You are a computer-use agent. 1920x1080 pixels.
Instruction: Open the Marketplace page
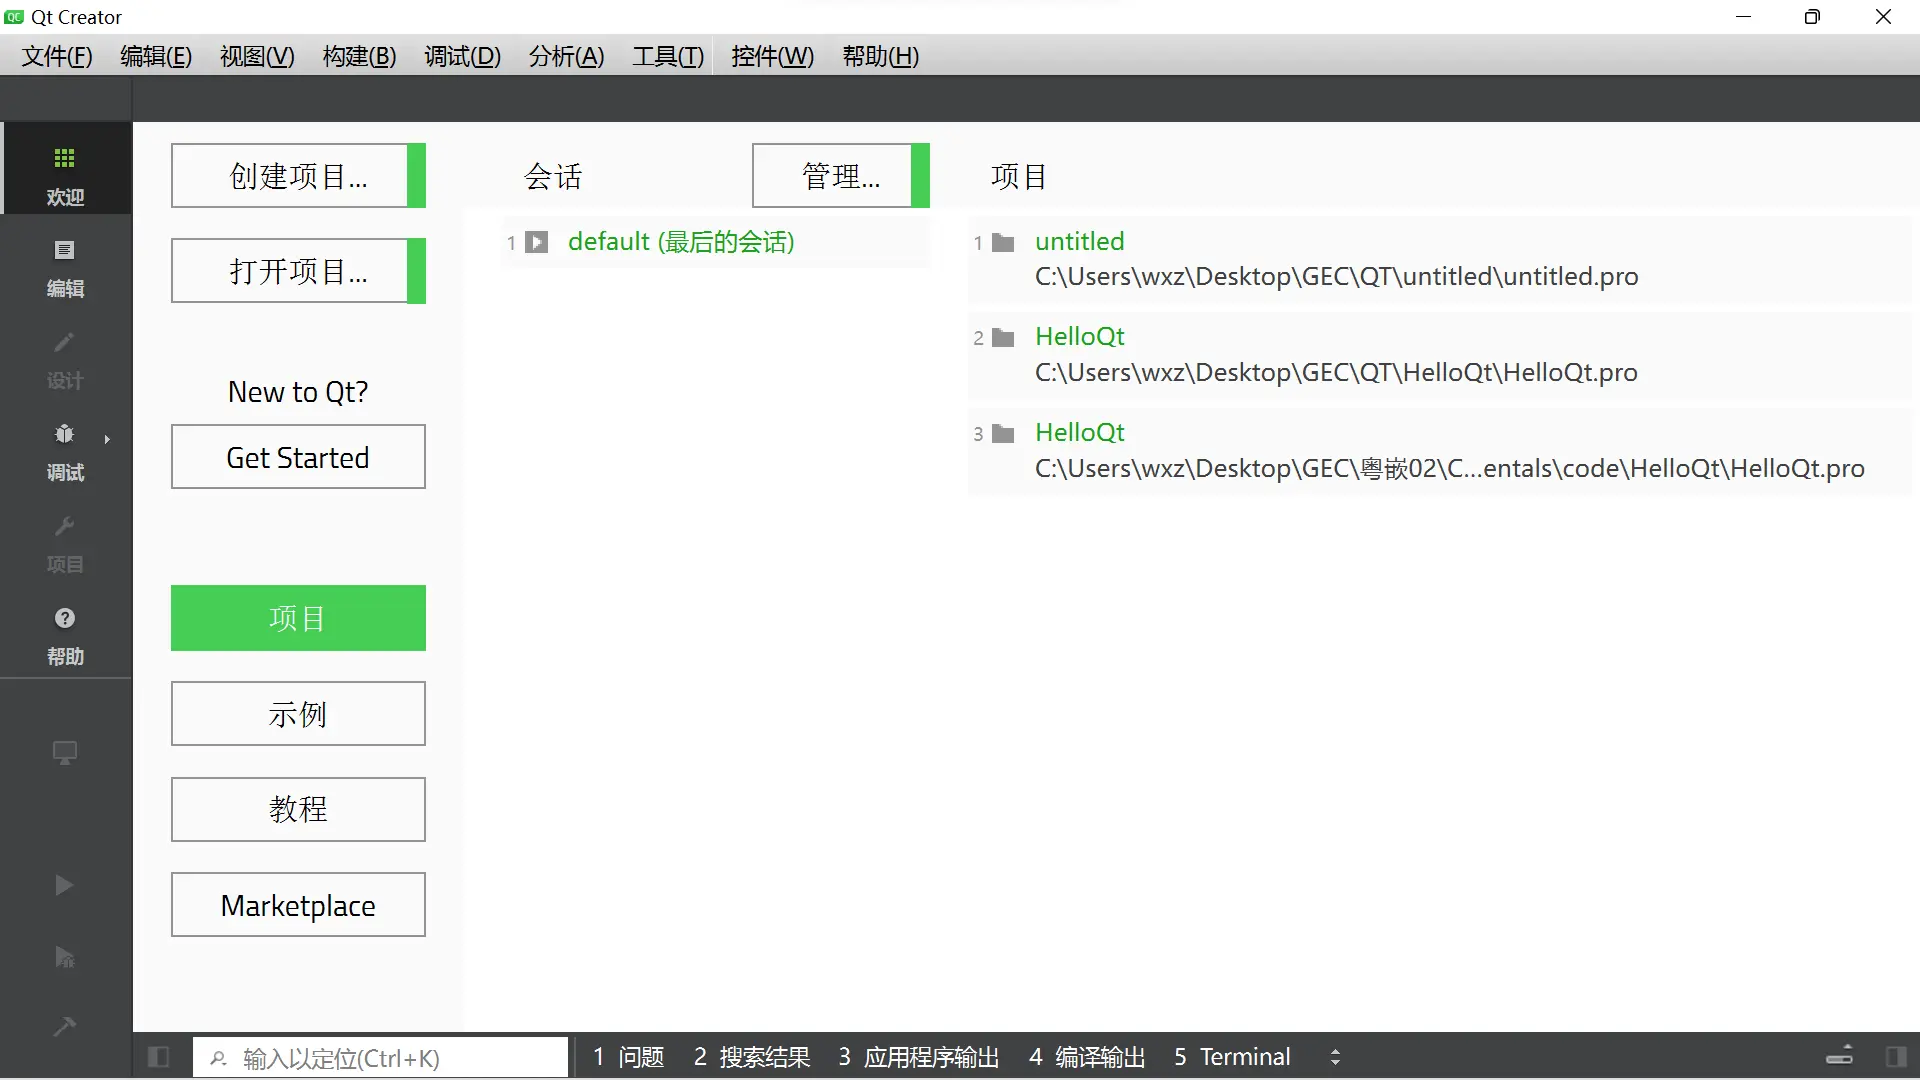[x=298, y=905]
